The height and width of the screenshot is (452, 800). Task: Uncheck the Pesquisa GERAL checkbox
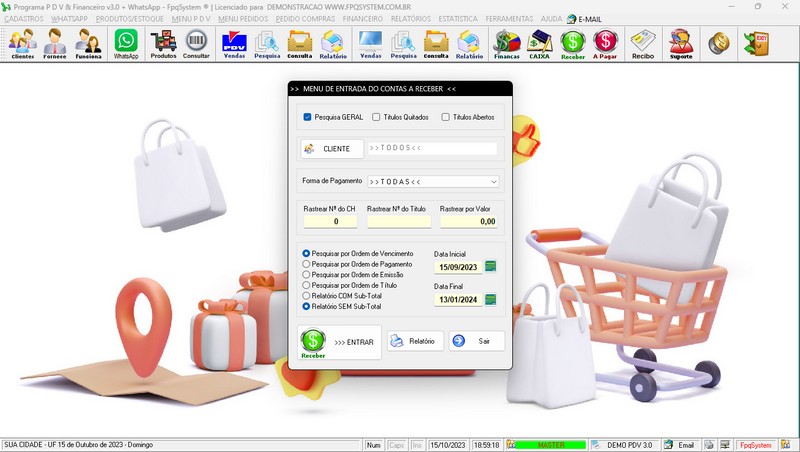(307, 117)
